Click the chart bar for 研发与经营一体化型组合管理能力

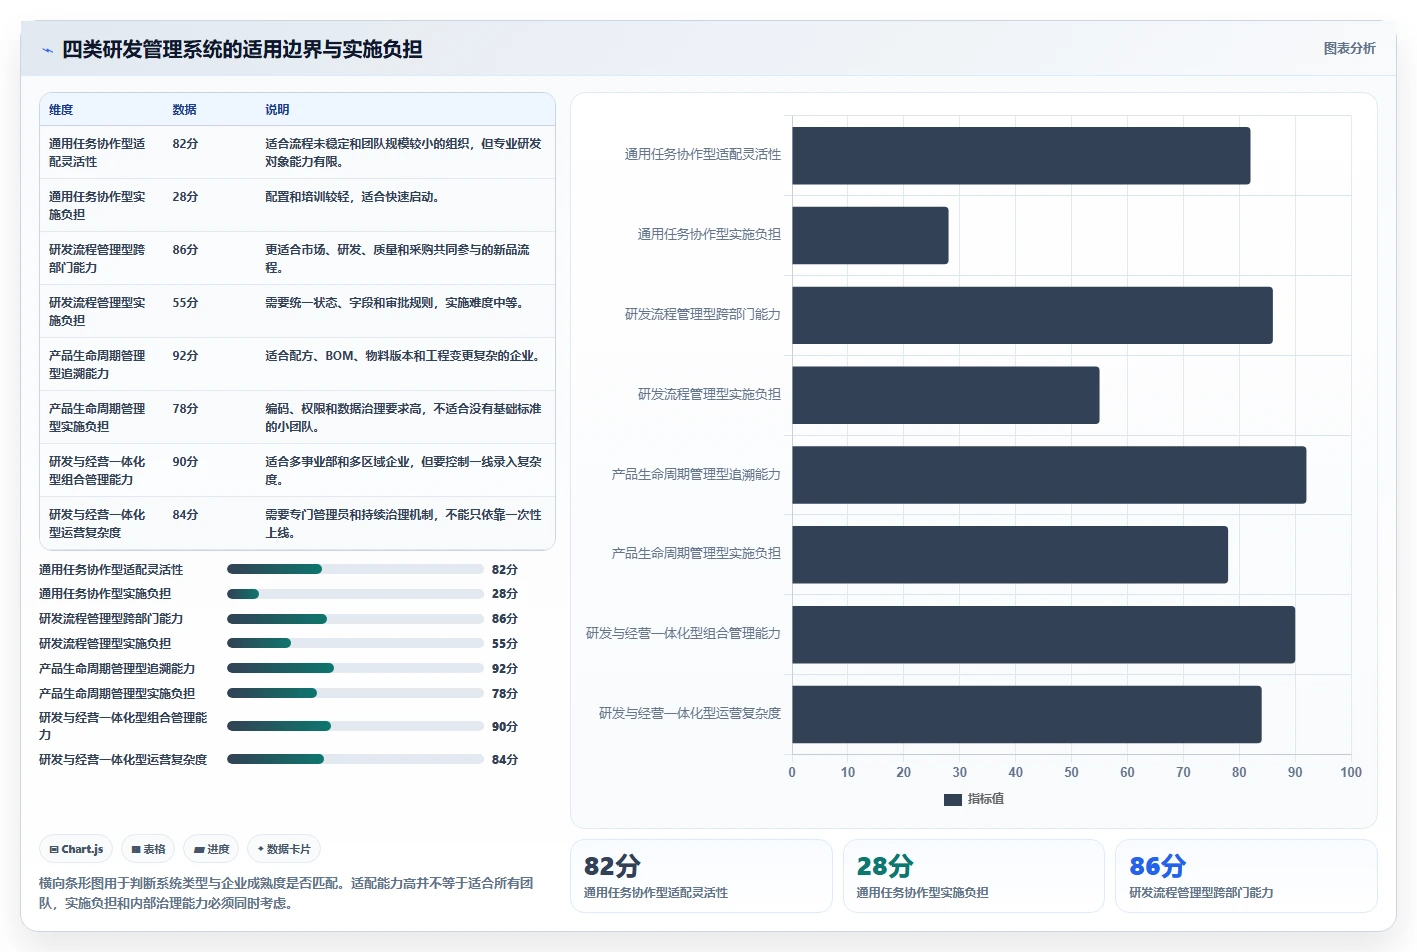(1044, 634)
